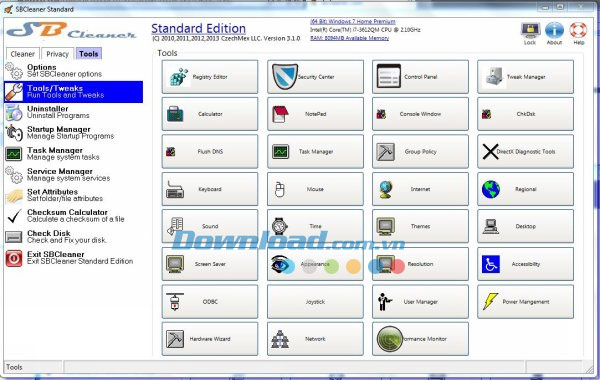This screenshot has height=380, width=600.
Task: Switch to the Cleaner tab
Action: point(23,54)
